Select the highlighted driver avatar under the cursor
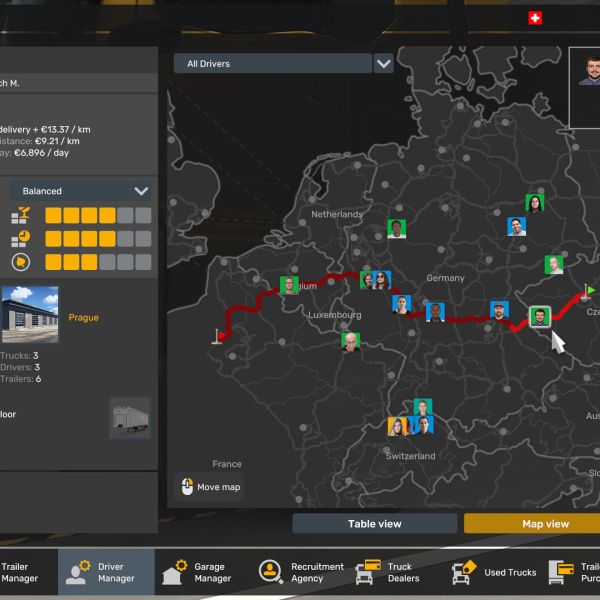This screenshot has width=600, height=600. pos(539,317)
